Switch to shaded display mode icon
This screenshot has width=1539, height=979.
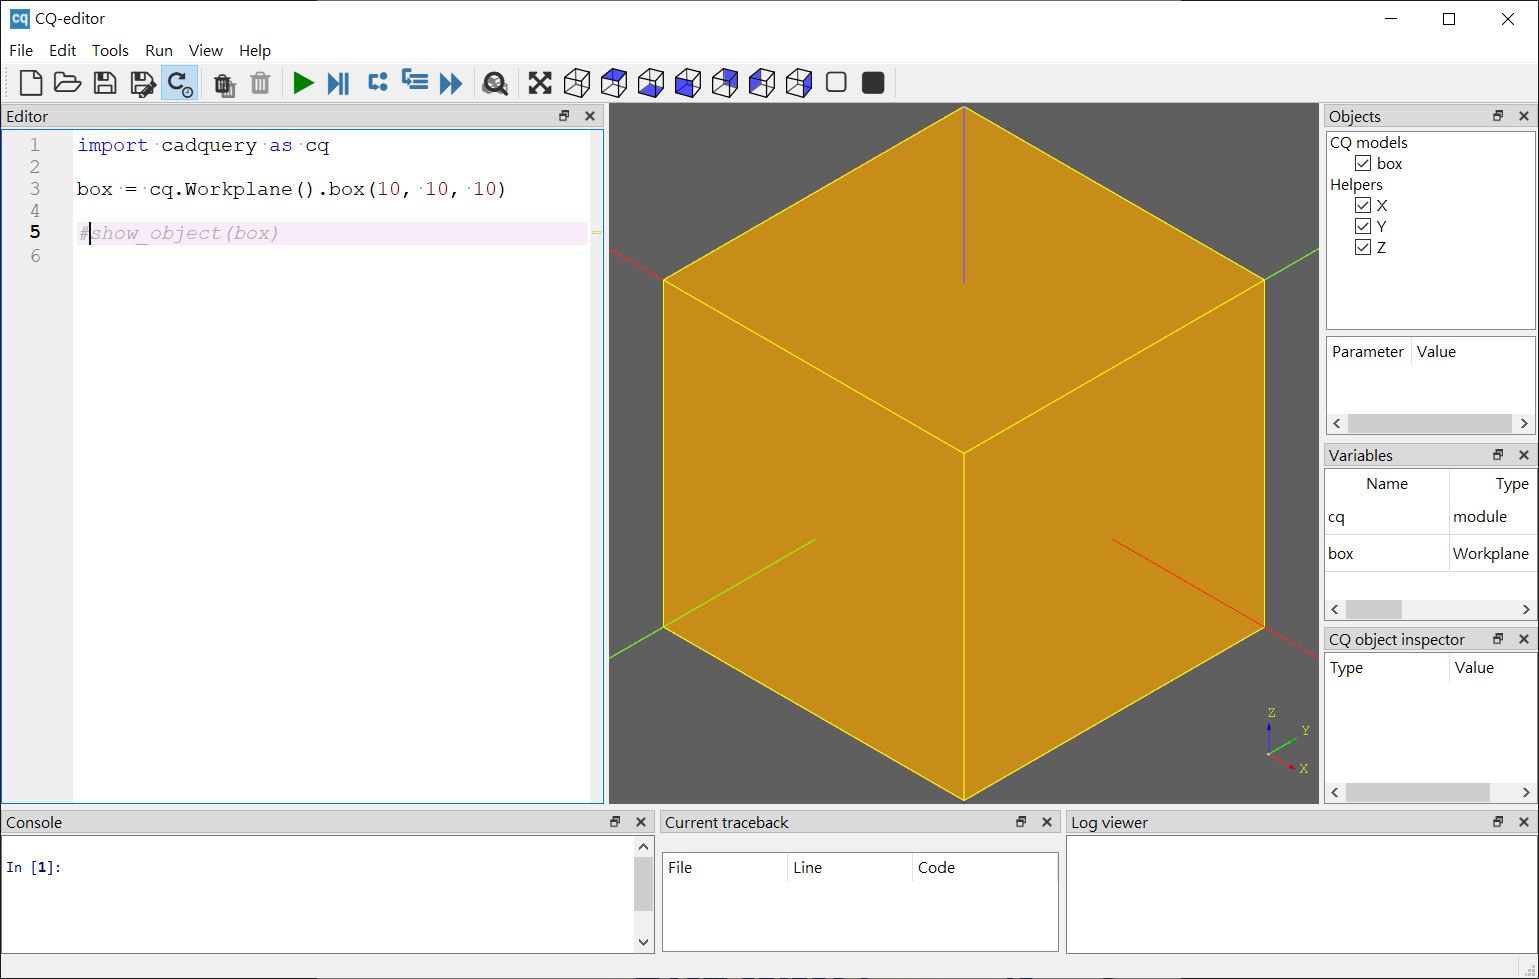point(873,83)
